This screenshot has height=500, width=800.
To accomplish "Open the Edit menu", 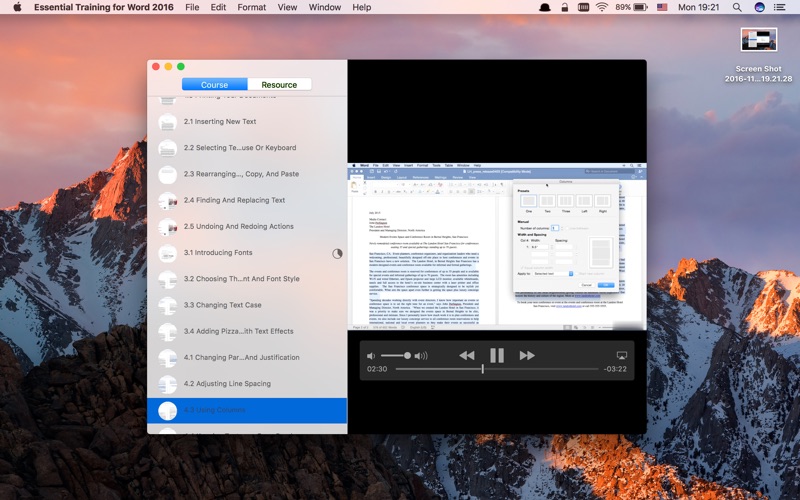I will [218, 7].
